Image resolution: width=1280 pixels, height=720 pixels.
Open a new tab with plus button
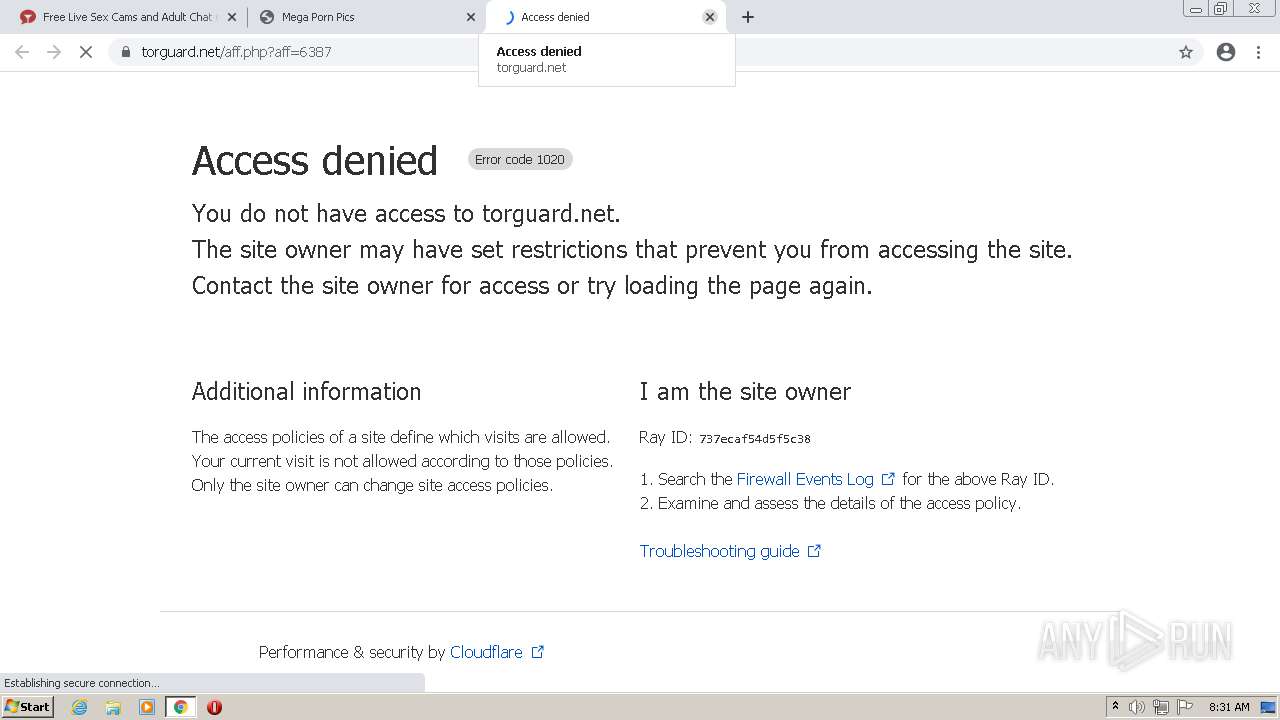[x=748, y=17]
